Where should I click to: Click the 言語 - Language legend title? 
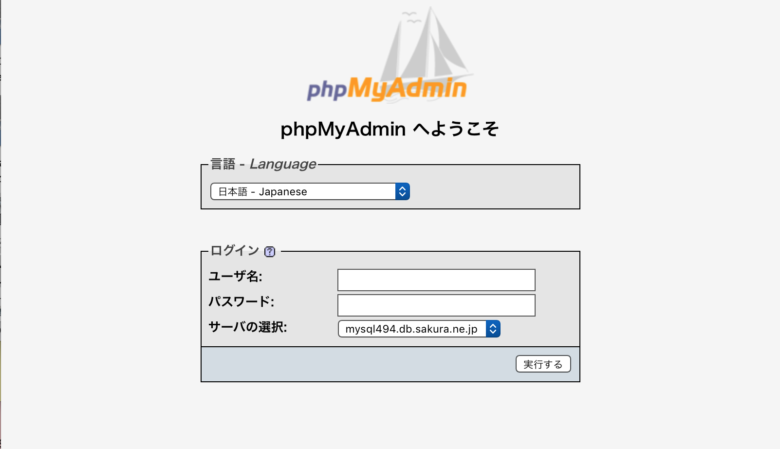(263, 164)
